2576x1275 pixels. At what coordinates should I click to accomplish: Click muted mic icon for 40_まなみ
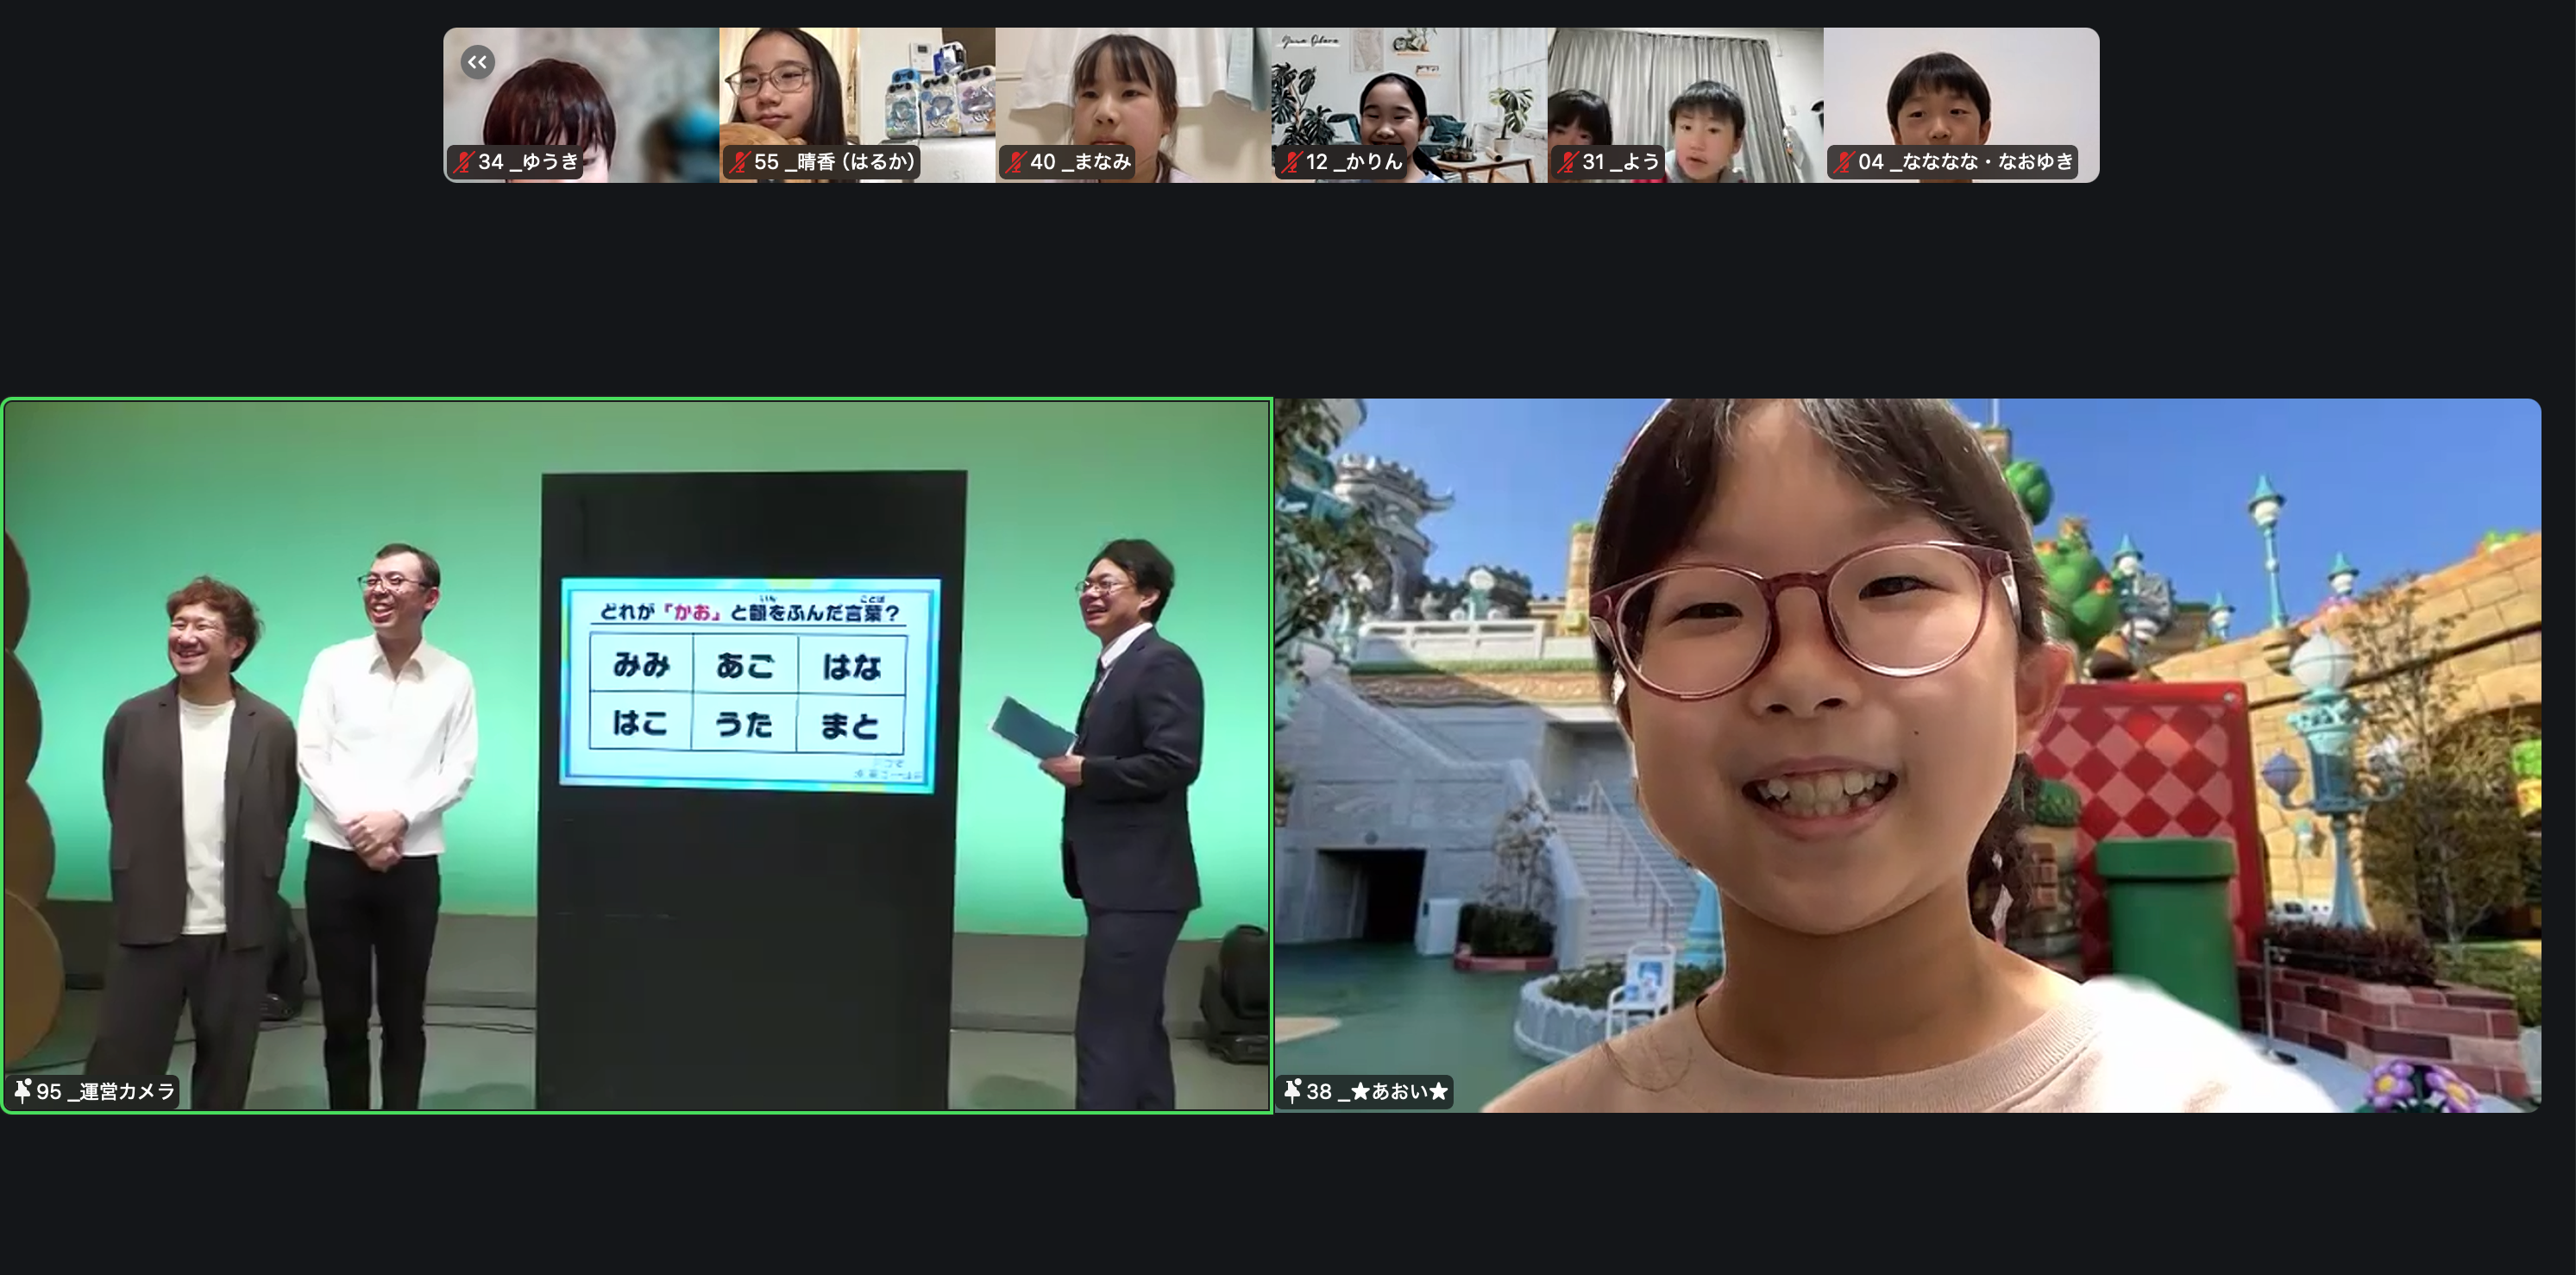(1015, 162)
